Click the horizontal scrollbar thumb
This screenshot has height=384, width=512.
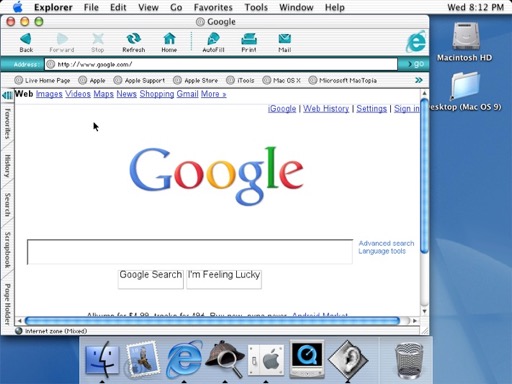point(213,321)
